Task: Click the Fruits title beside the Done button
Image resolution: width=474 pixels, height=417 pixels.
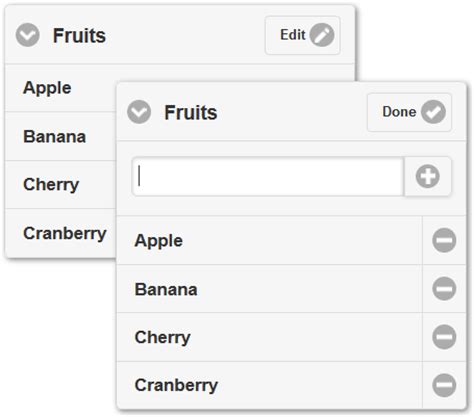Action: point(191,113)
